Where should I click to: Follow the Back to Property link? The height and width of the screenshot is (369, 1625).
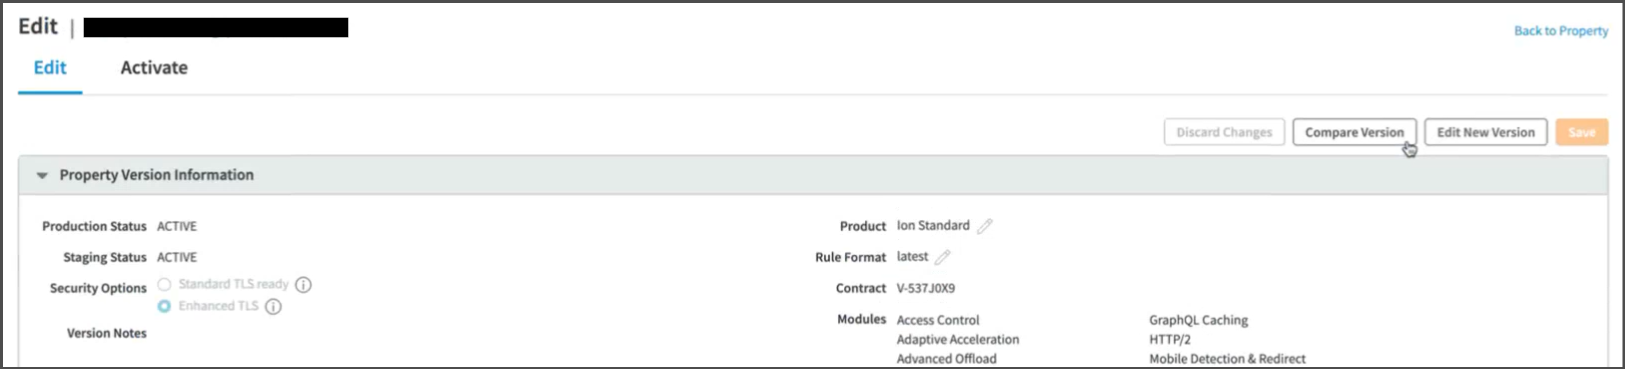point(1561,31)
